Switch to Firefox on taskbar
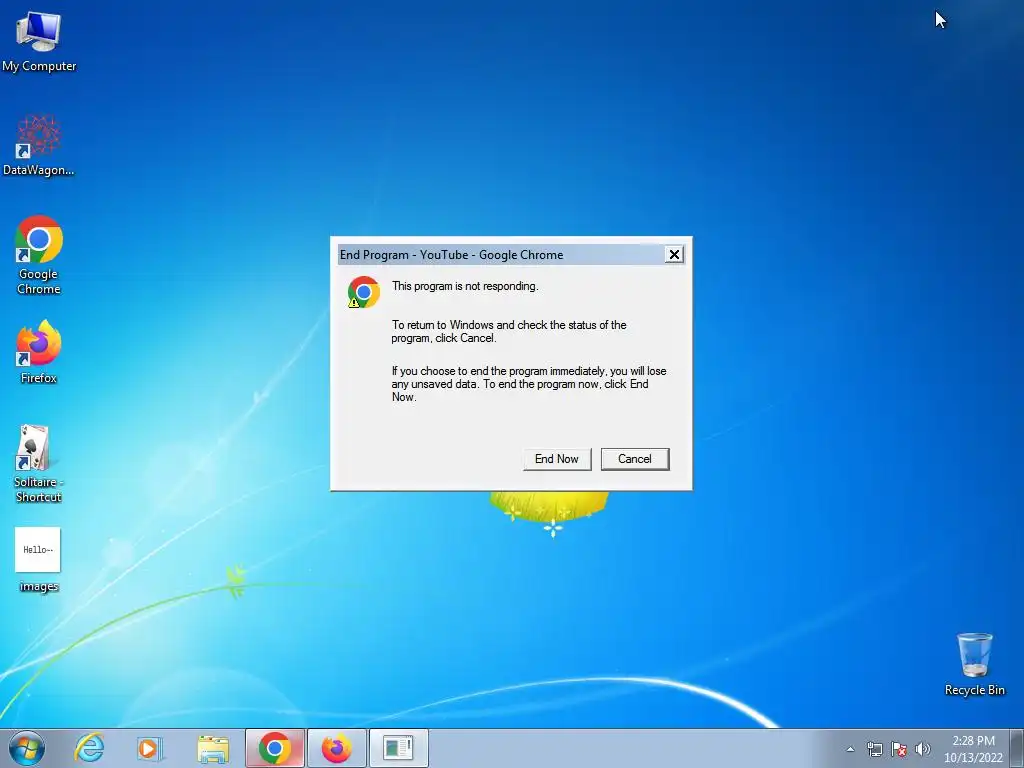 [337, 748]
